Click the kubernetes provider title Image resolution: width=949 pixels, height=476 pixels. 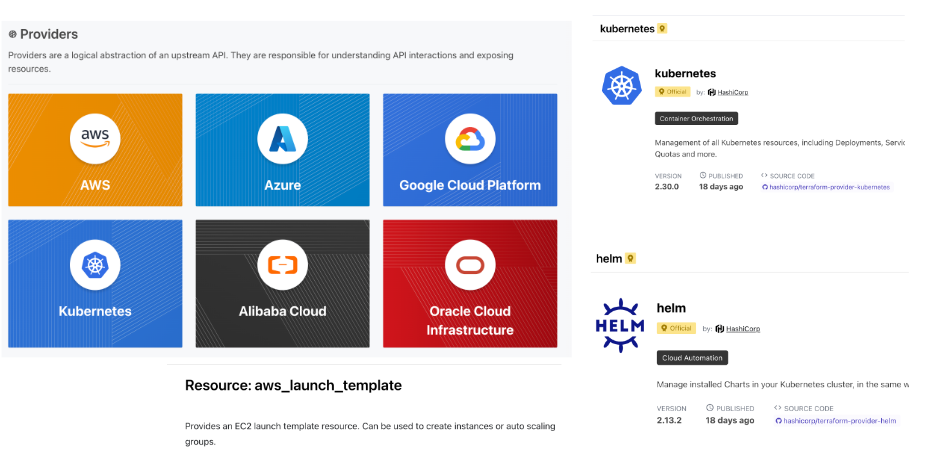(685, 73)
